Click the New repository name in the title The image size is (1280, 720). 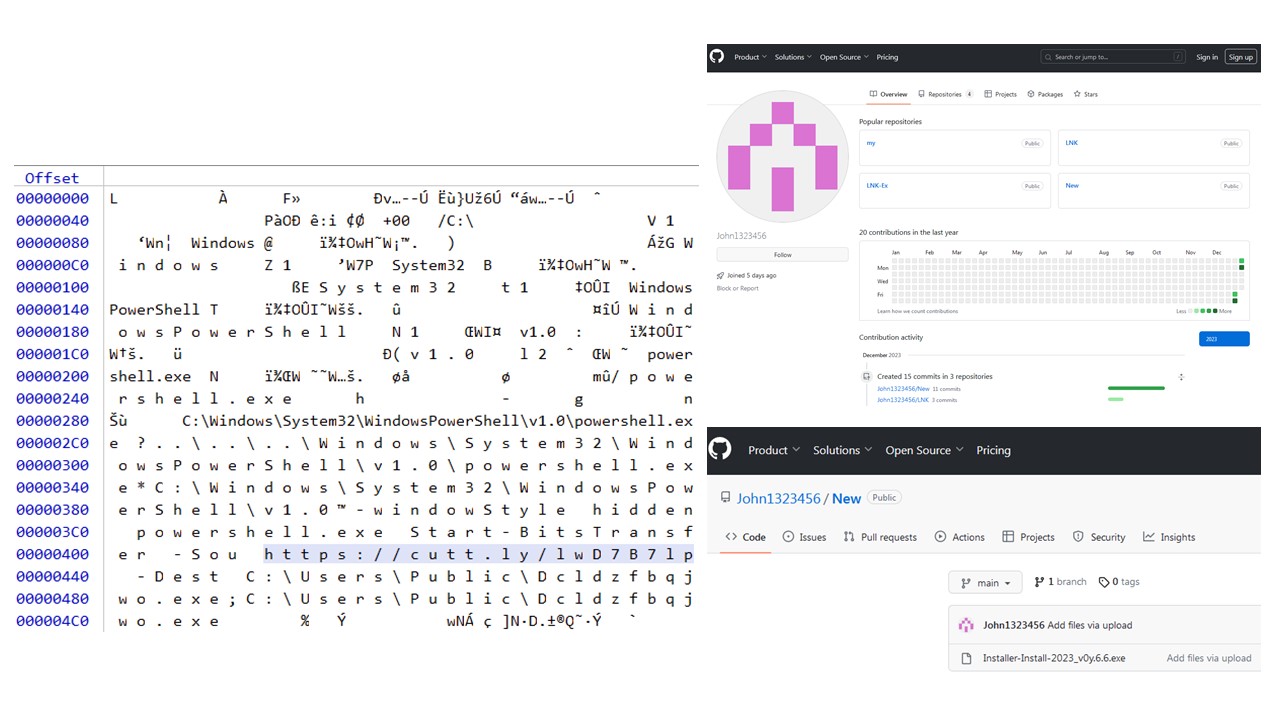tap(847, 498)
